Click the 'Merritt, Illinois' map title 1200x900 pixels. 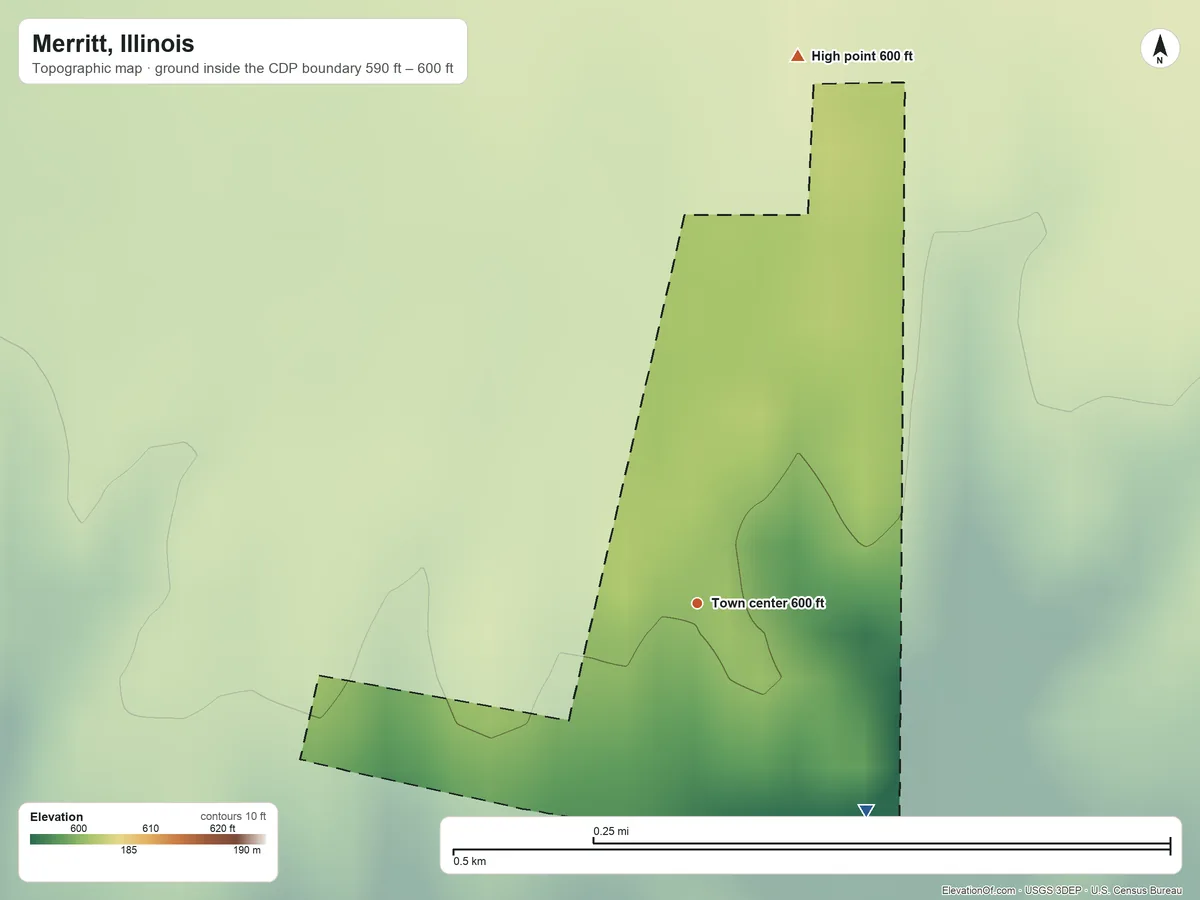[x=113, y=44]
